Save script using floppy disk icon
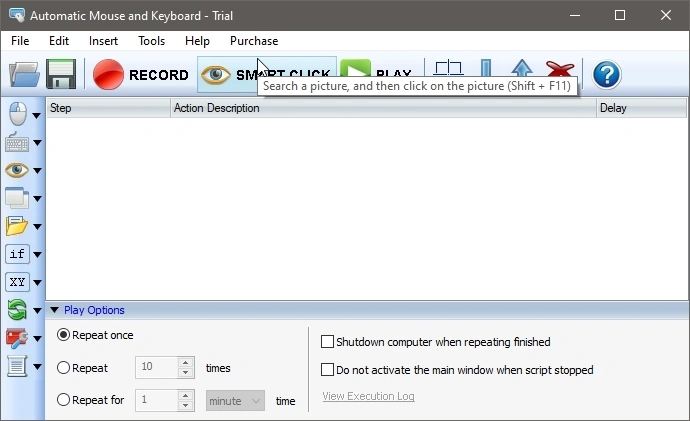690x421 pixels. pyautogui.click(x=61, y=74)
